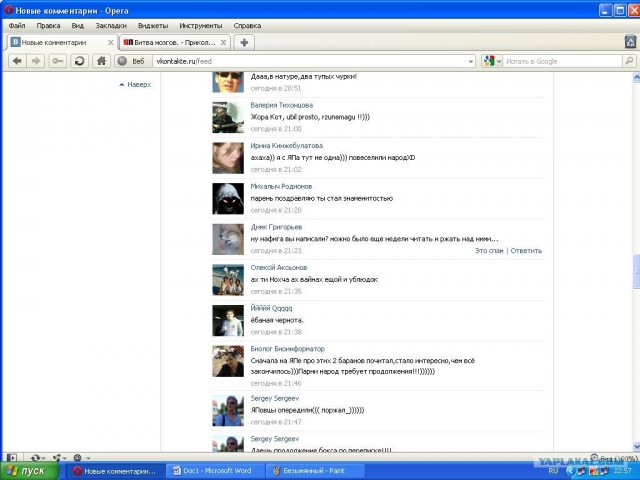This screenshot has width=640, height=480.
Task: Go to Home via house icon
Action: tap(100, 61)
